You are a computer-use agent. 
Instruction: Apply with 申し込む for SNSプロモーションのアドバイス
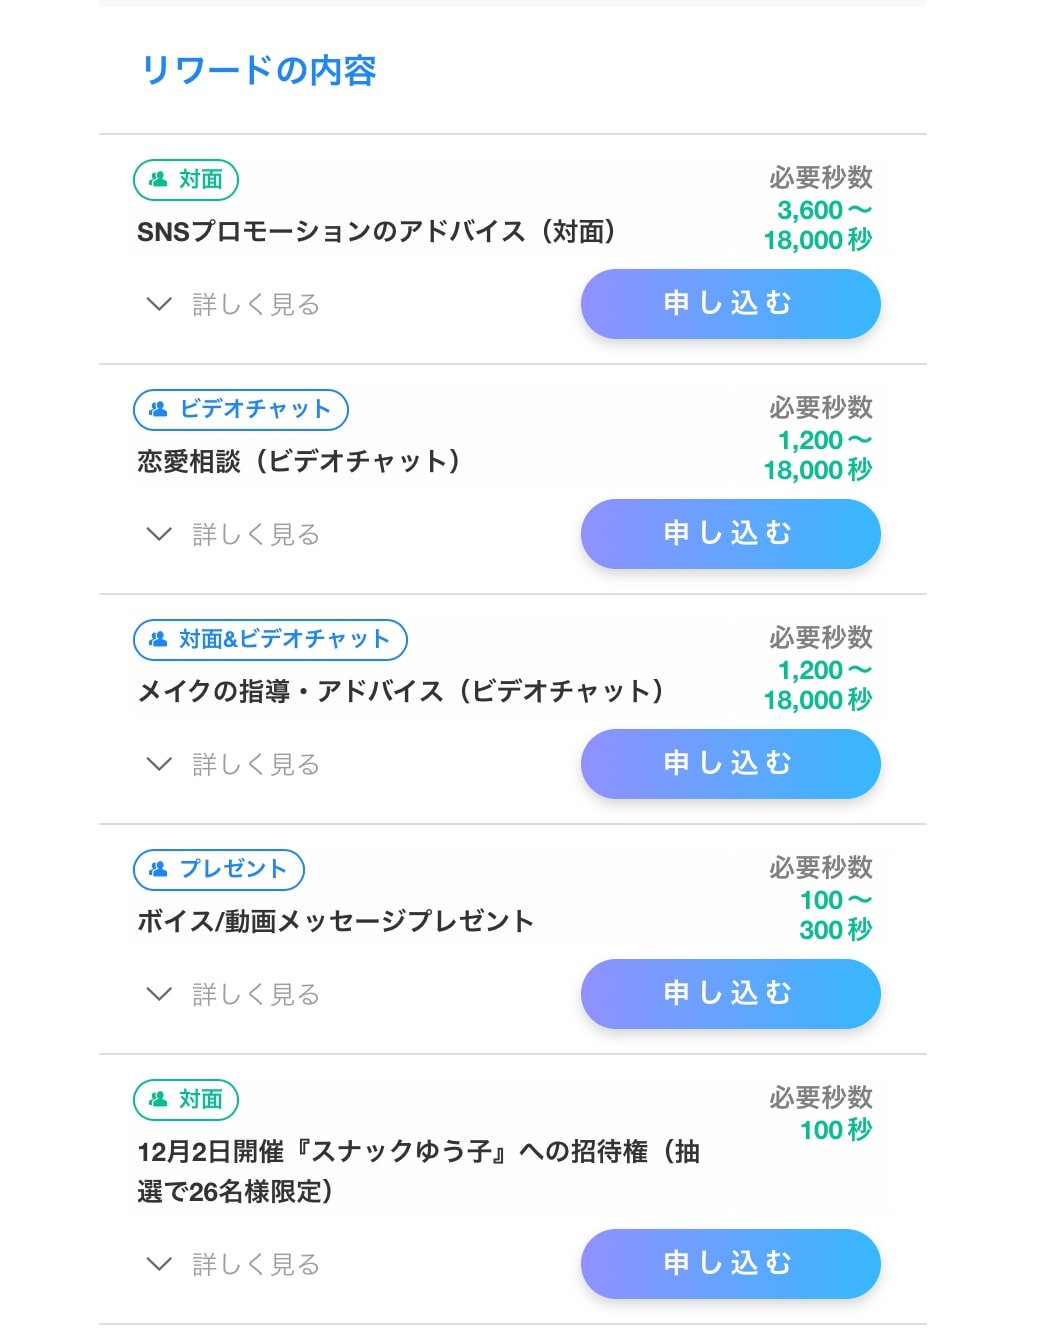coord(731,304)
